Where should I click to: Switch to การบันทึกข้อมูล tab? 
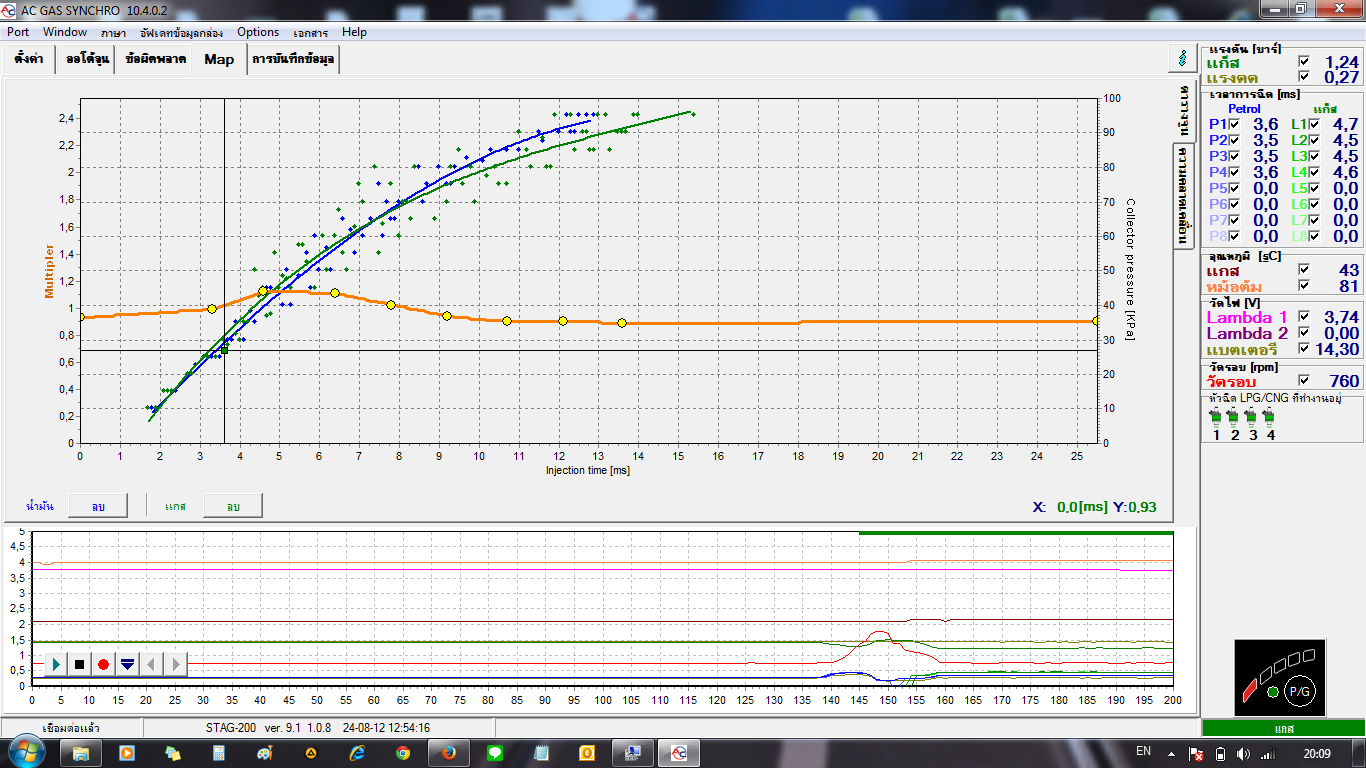tap(294, 59)
